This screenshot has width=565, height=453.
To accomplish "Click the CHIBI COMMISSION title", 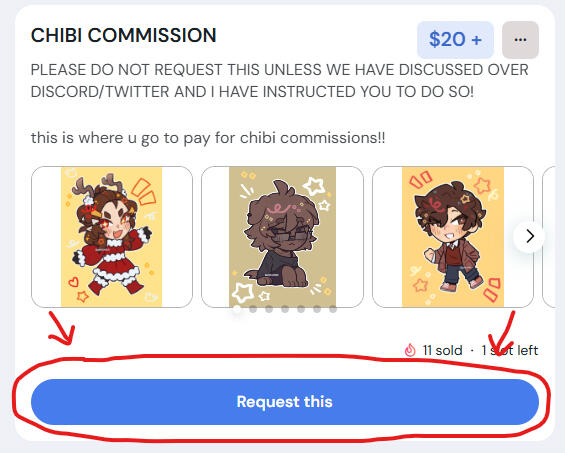I will (124, 35).
